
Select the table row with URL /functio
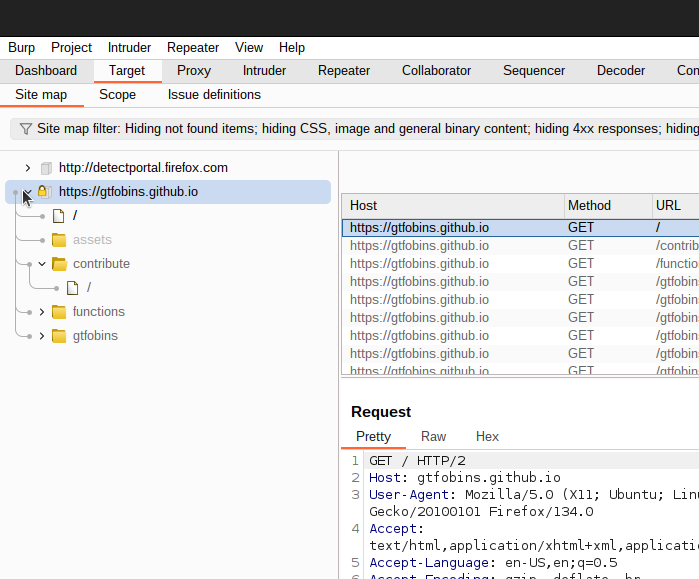(520, 264)
